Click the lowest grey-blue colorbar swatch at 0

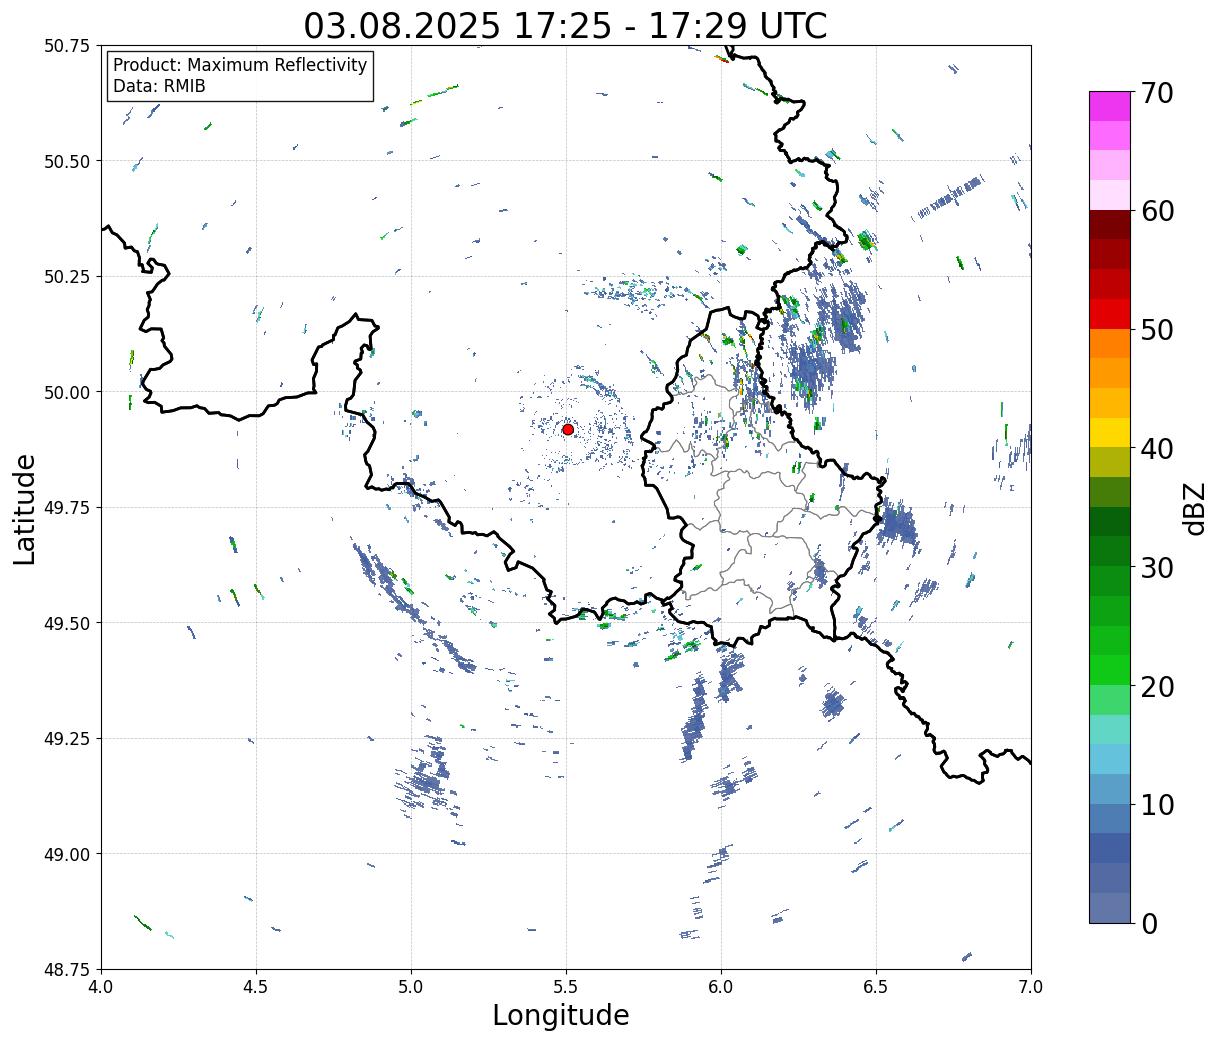(1110, 907)
